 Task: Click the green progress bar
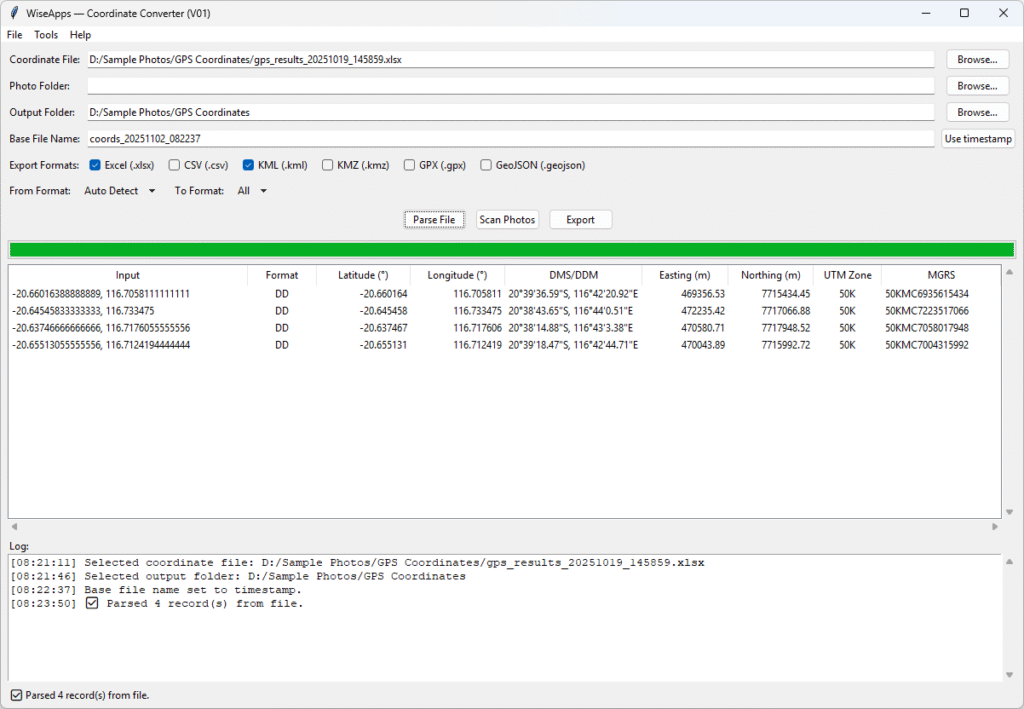(x=512, y=248)
